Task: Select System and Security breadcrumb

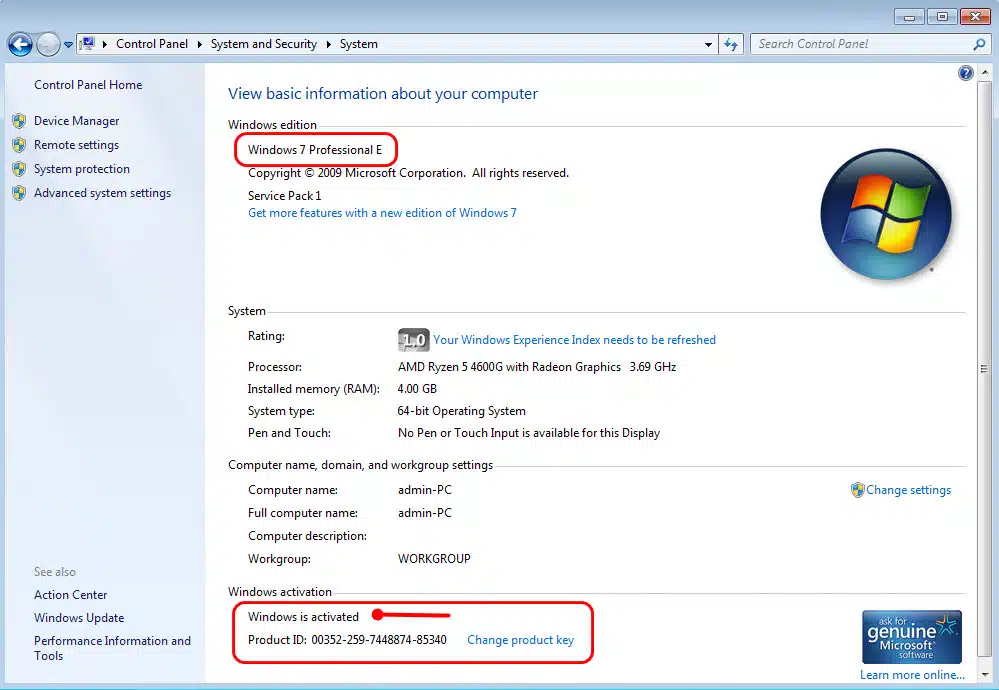Action: [264, 44]
